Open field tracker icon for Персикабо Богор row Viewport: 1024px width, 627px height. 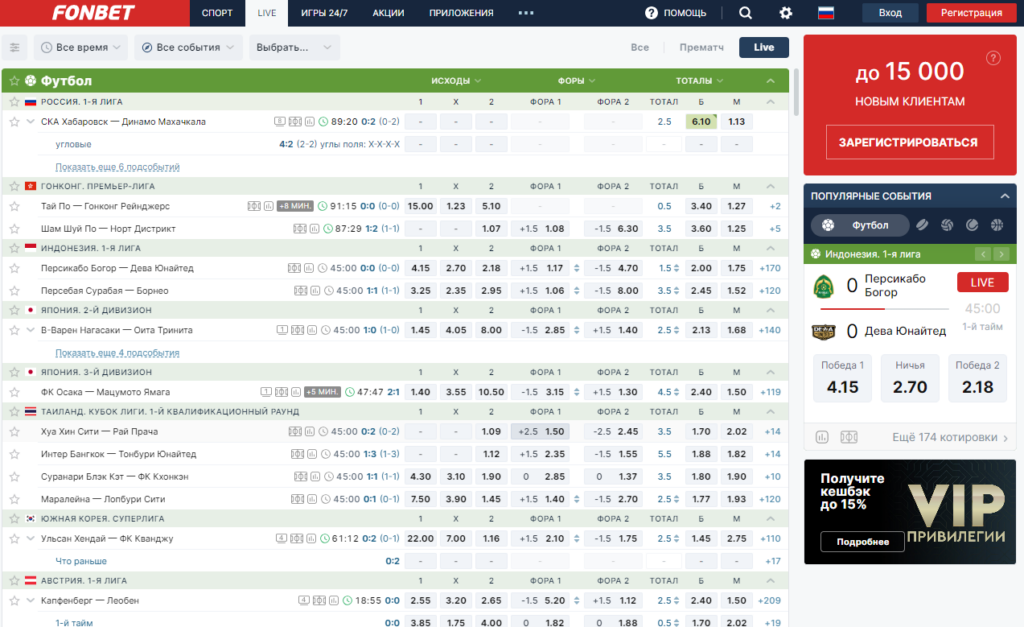(x=295, y=268)
